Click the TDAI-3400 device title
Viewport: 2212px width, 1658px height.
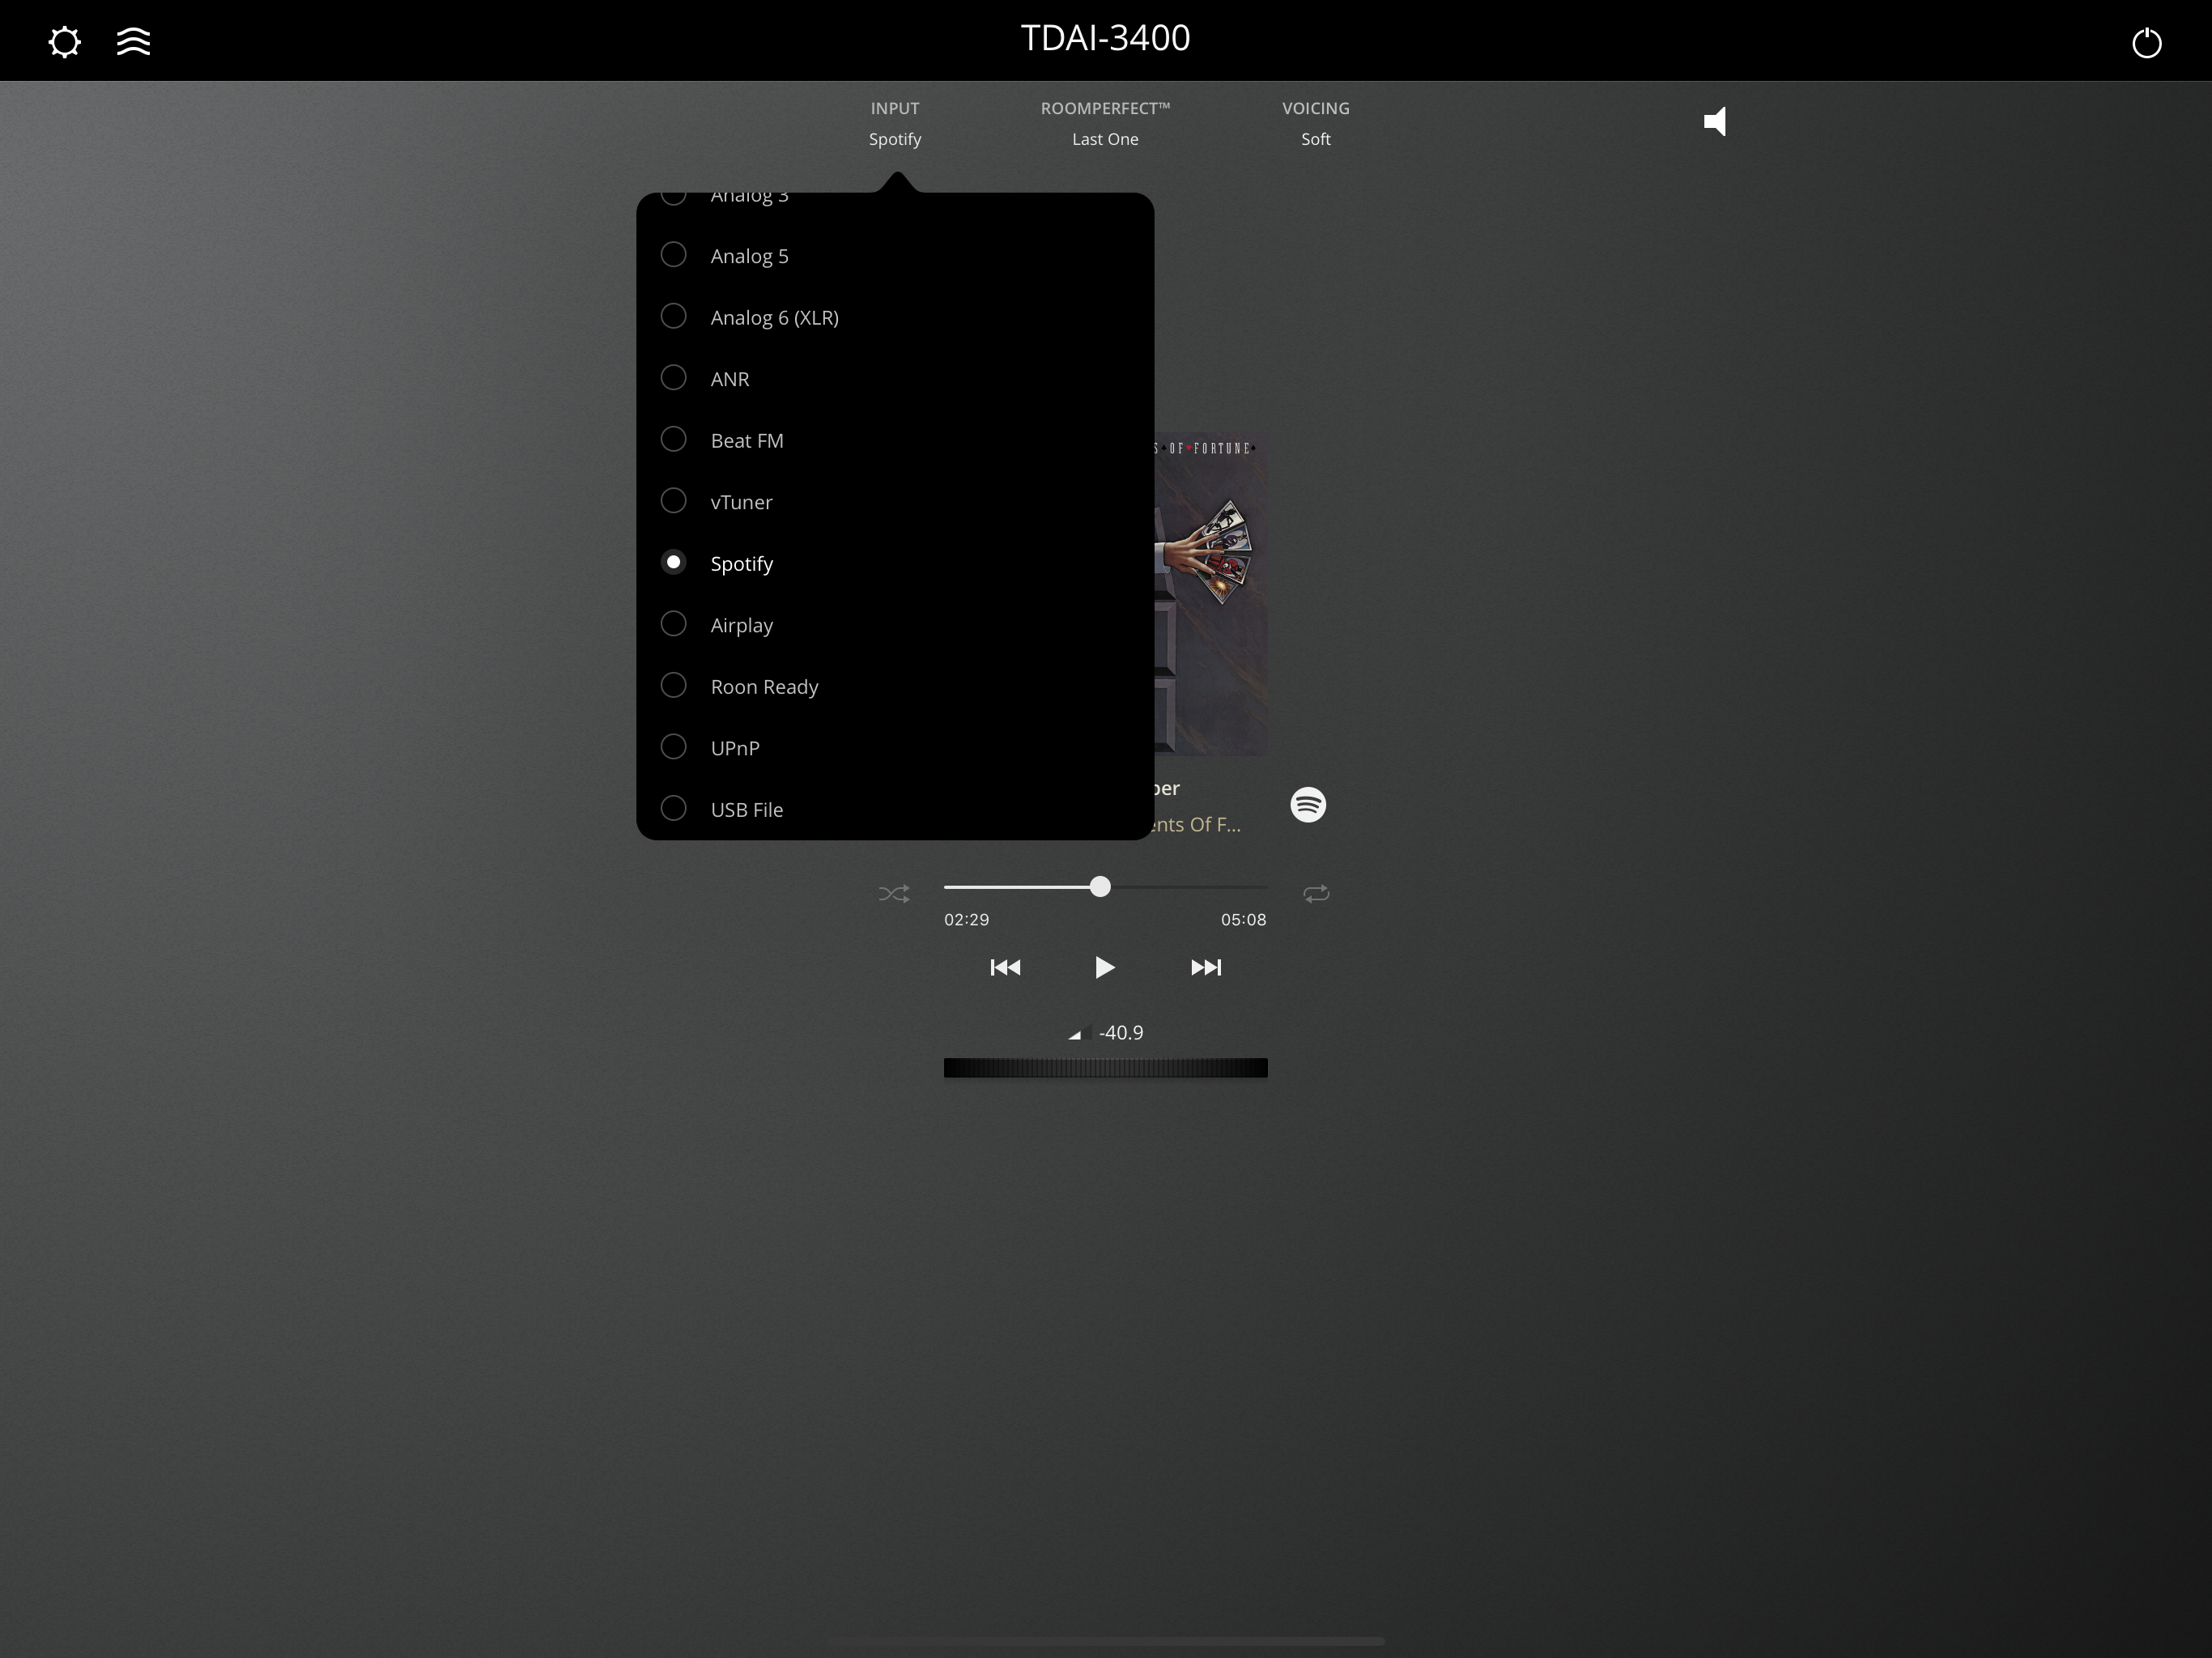click(1106, 38)
